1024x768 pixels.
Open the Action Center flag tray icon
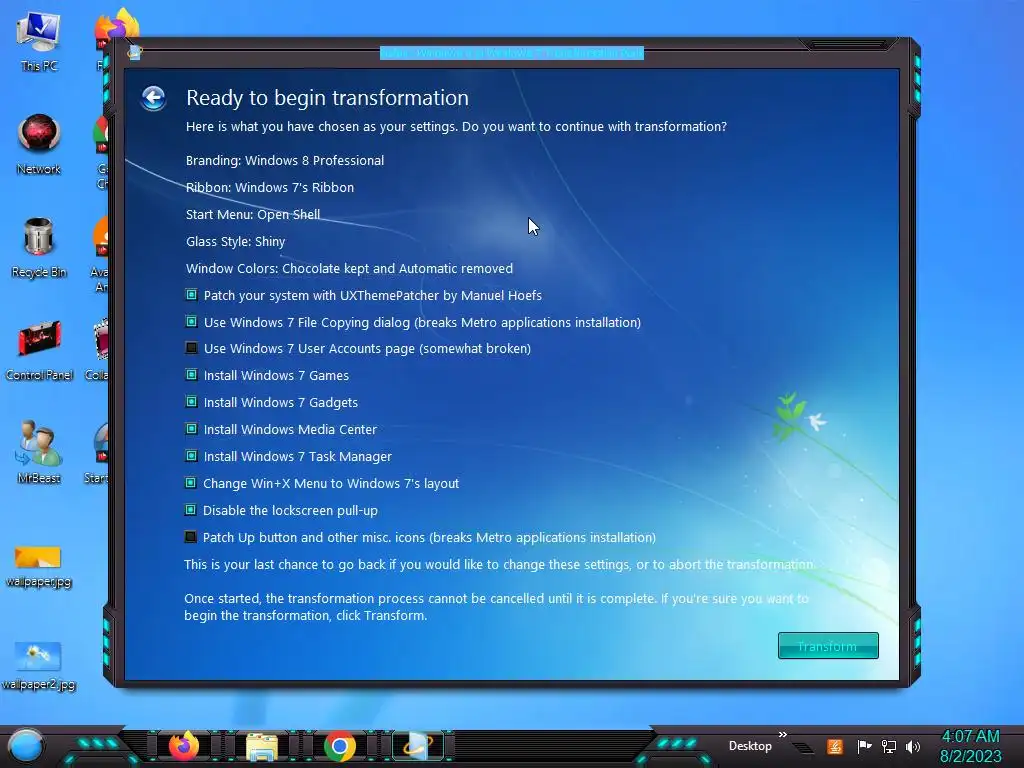864,746
